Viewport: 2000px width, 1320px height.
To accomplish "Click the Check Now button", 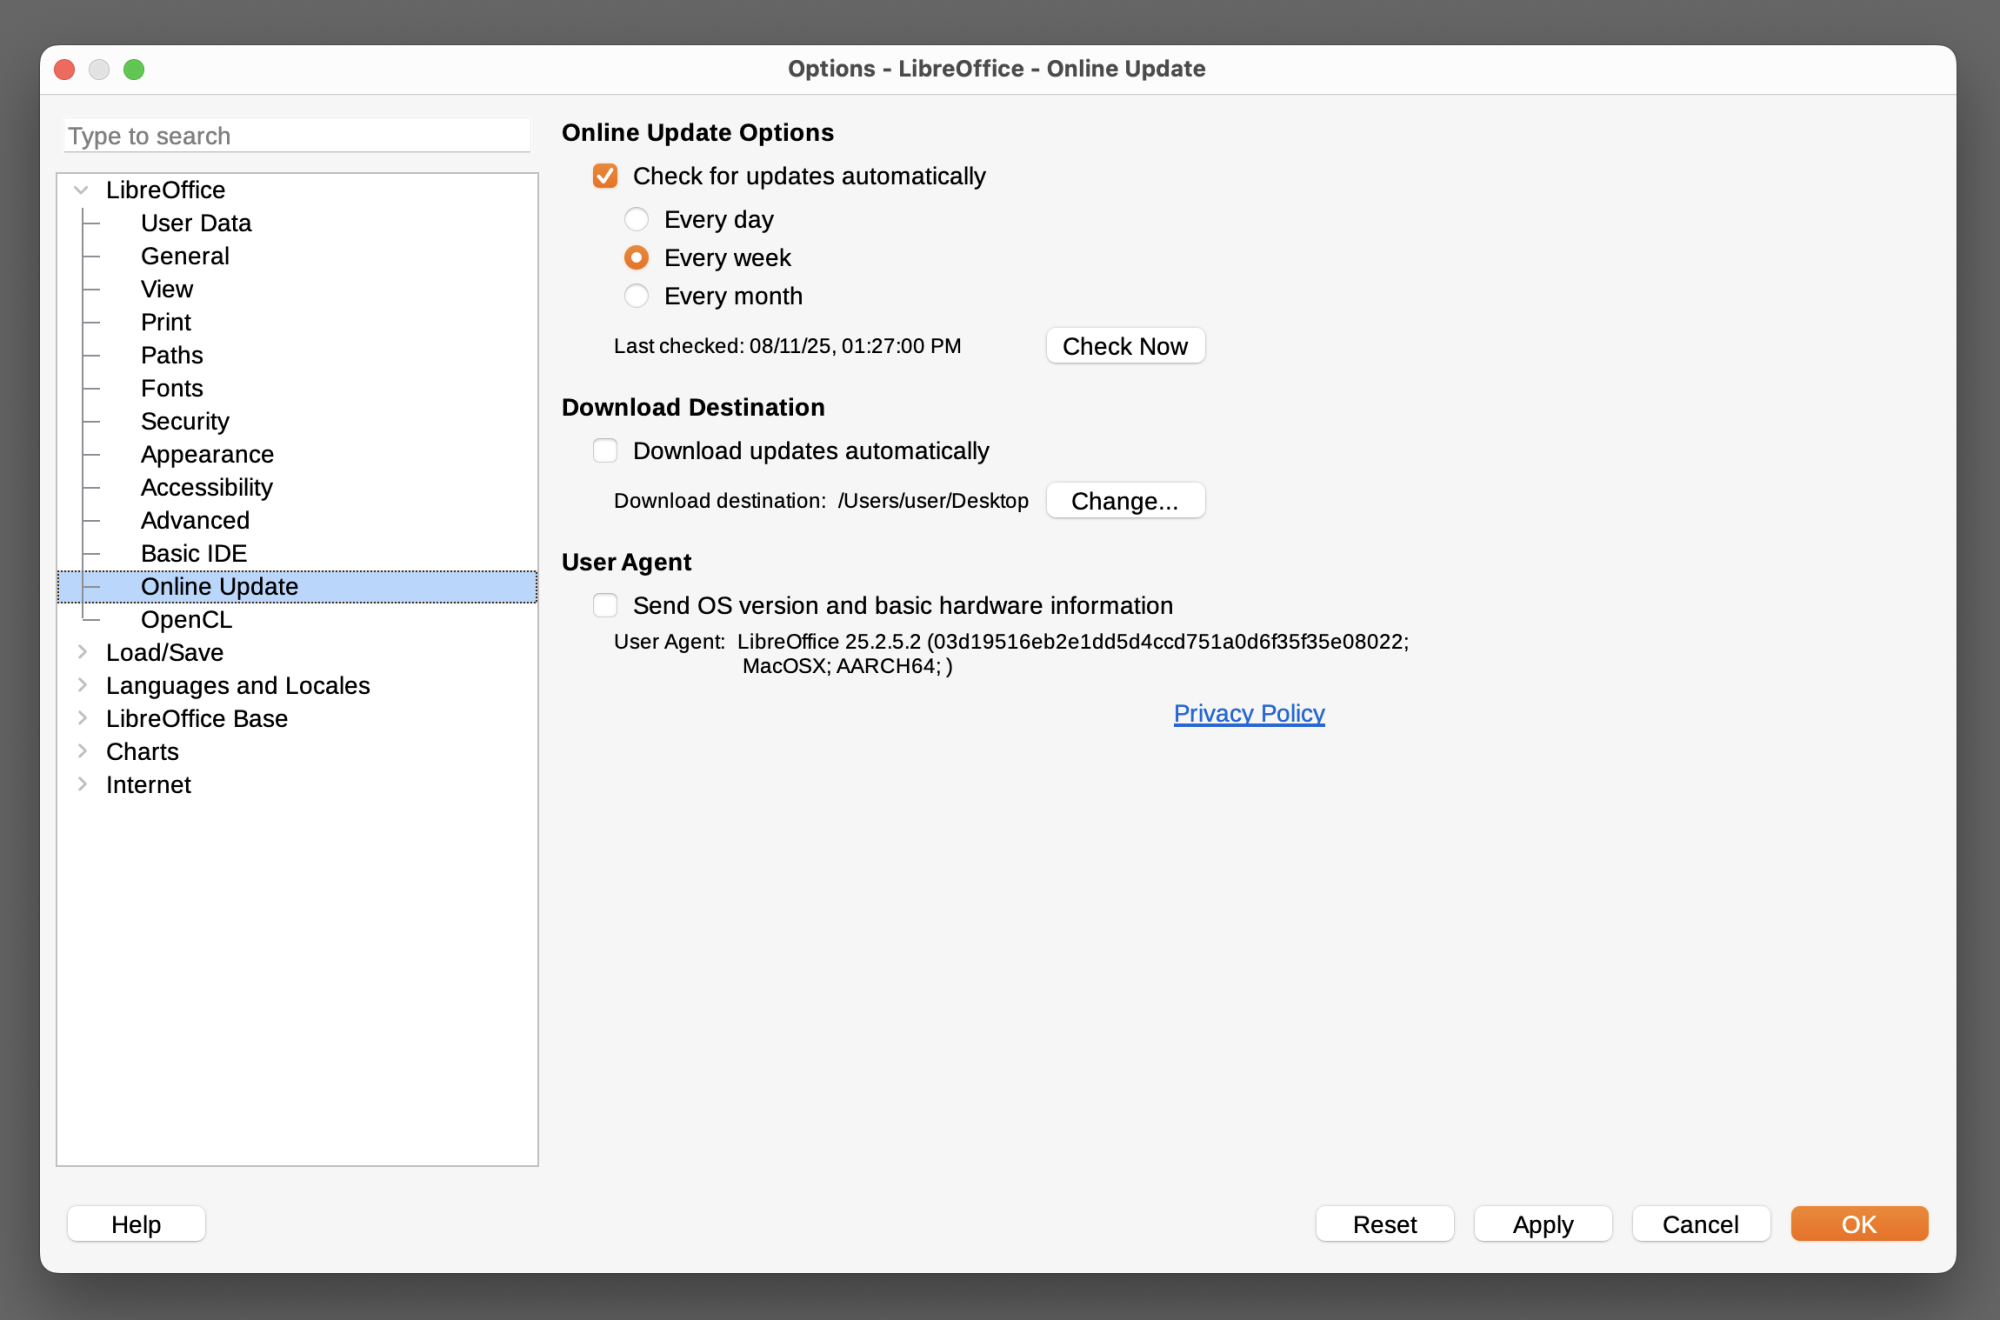I will 1125,346.
